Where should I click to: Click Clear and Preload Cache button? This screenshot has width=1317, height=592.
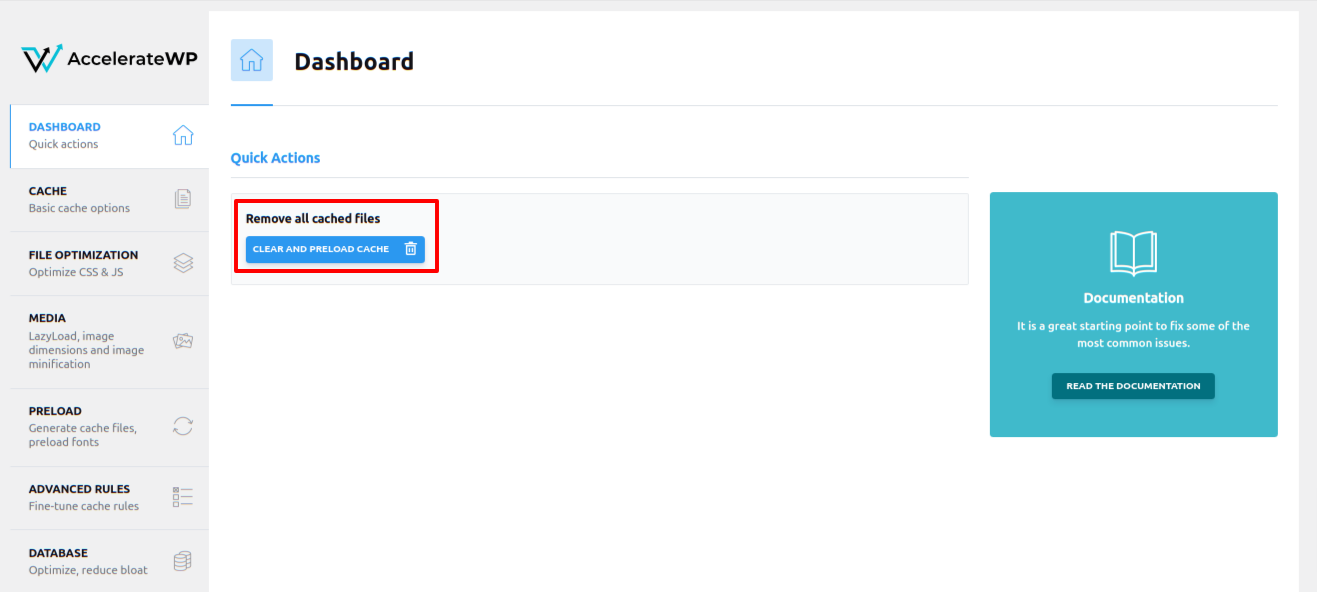tap(335, 249)
